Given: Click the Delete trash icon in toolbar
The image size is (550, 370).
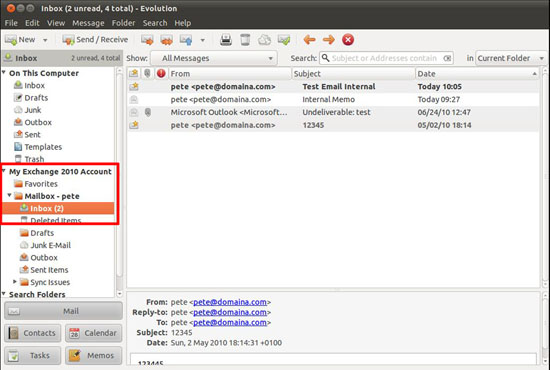Looking at the screenshot, I should pyautogui.click(x=245, y=40).
